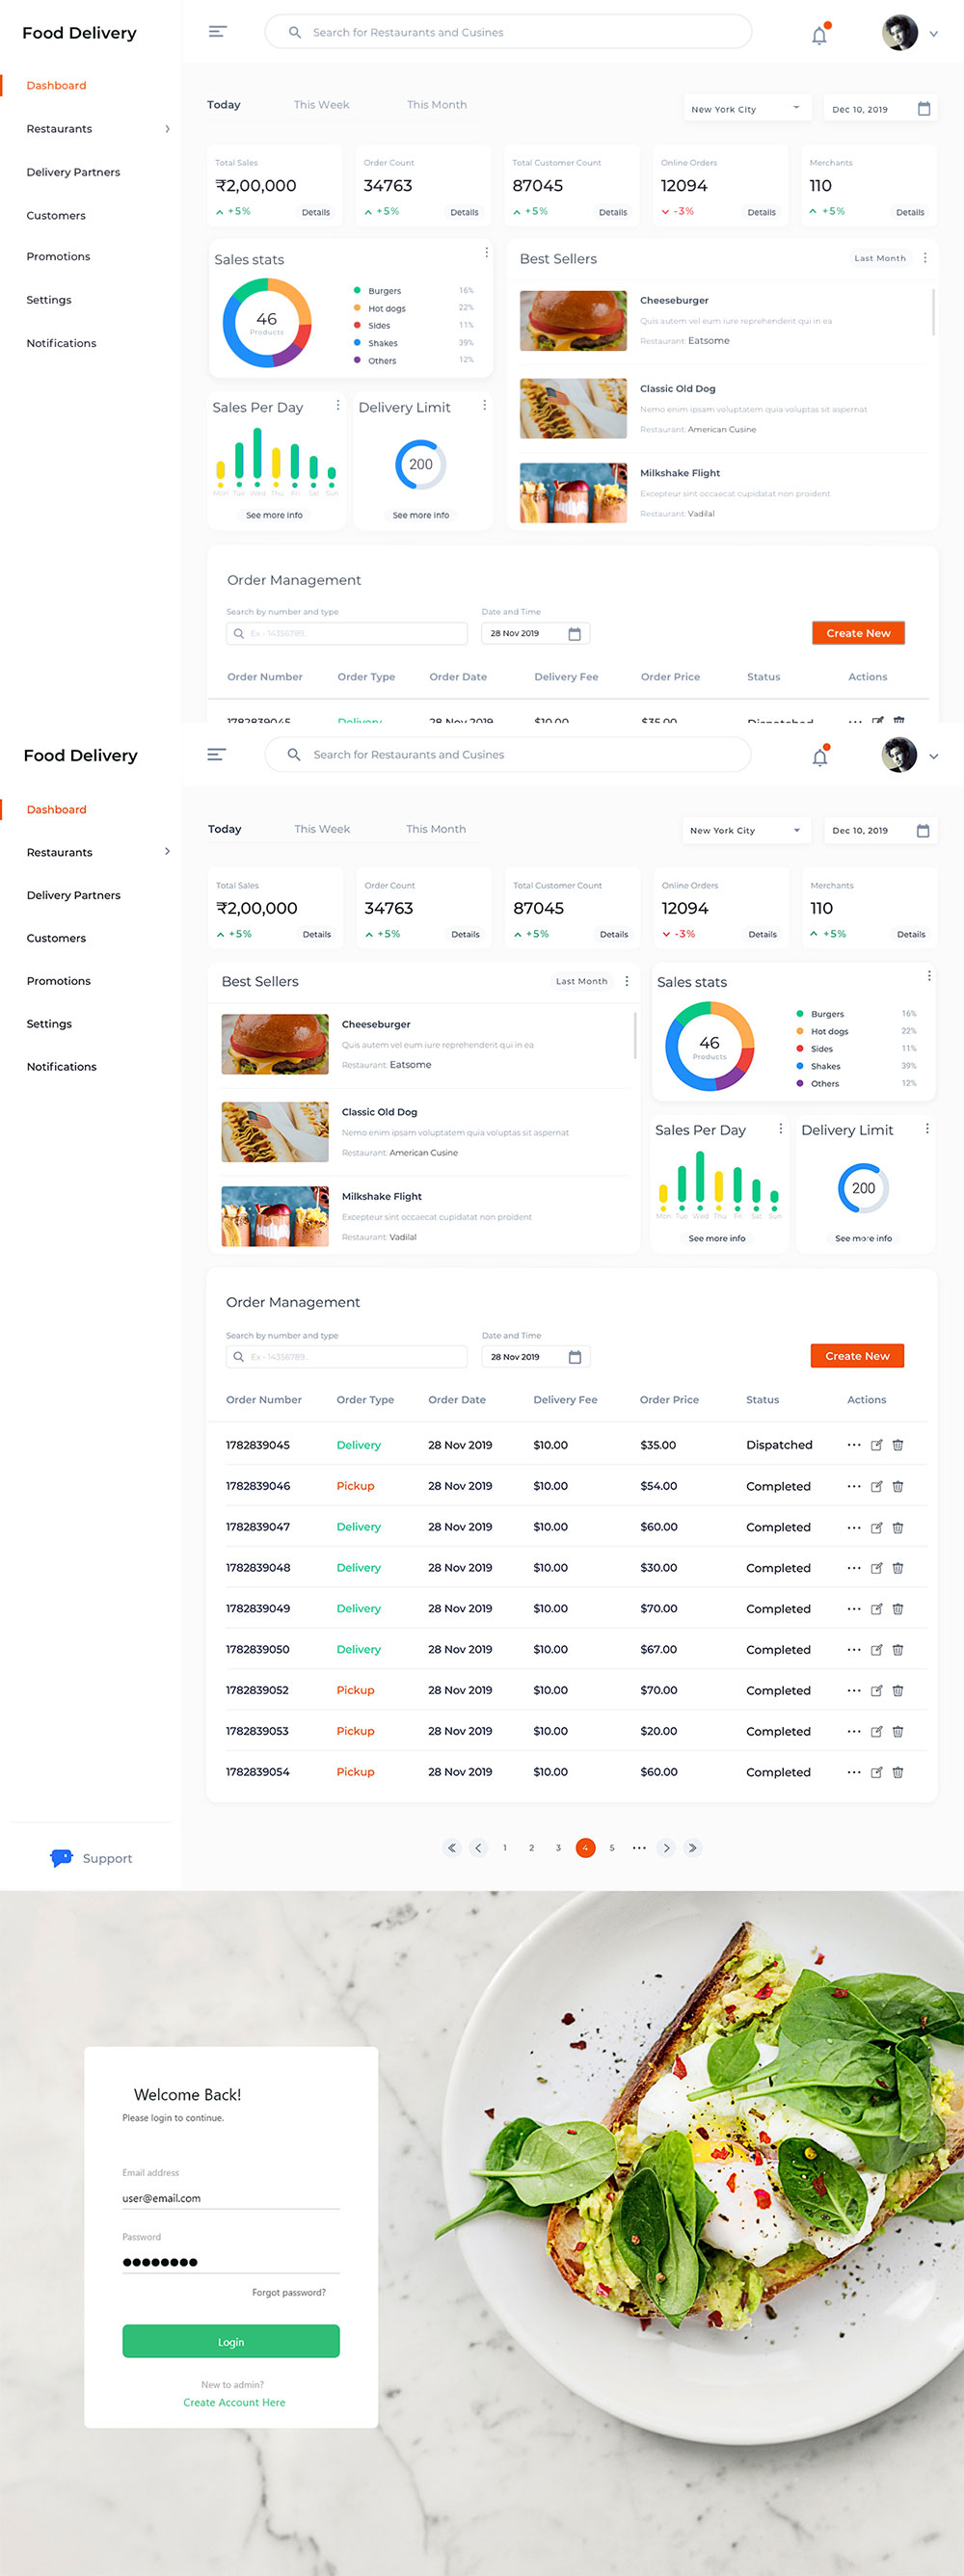Click the Support chat icon
The image size is (964, 2576).
61,1858
